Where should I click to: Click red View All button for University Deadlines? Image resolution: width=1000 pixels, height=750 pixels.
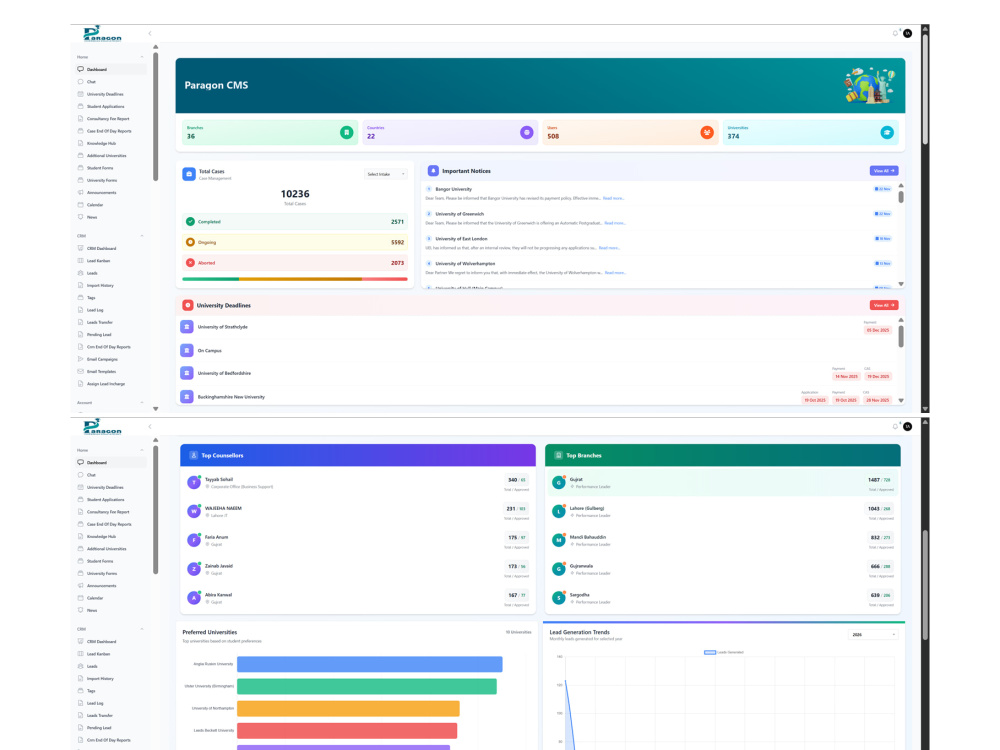884,305
